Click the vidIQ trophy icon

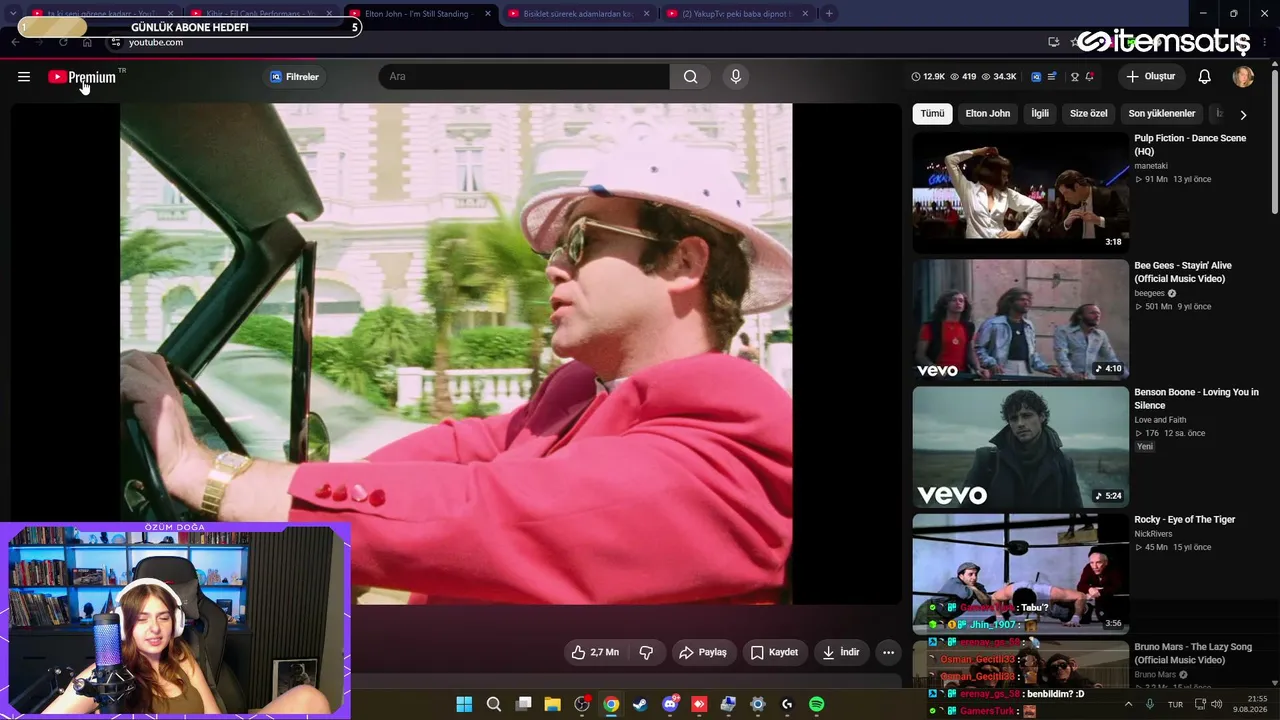coord(1075,77)
